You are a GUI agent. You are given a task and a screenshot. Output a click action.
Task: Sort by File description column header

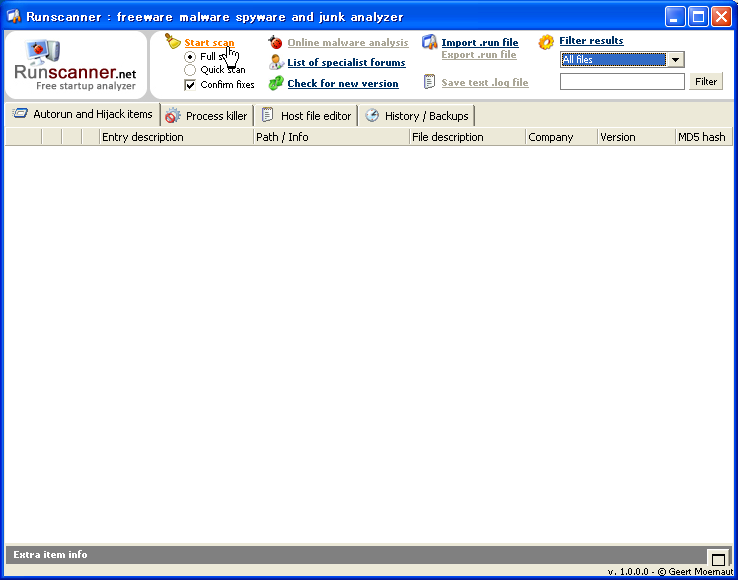(467, 137)
